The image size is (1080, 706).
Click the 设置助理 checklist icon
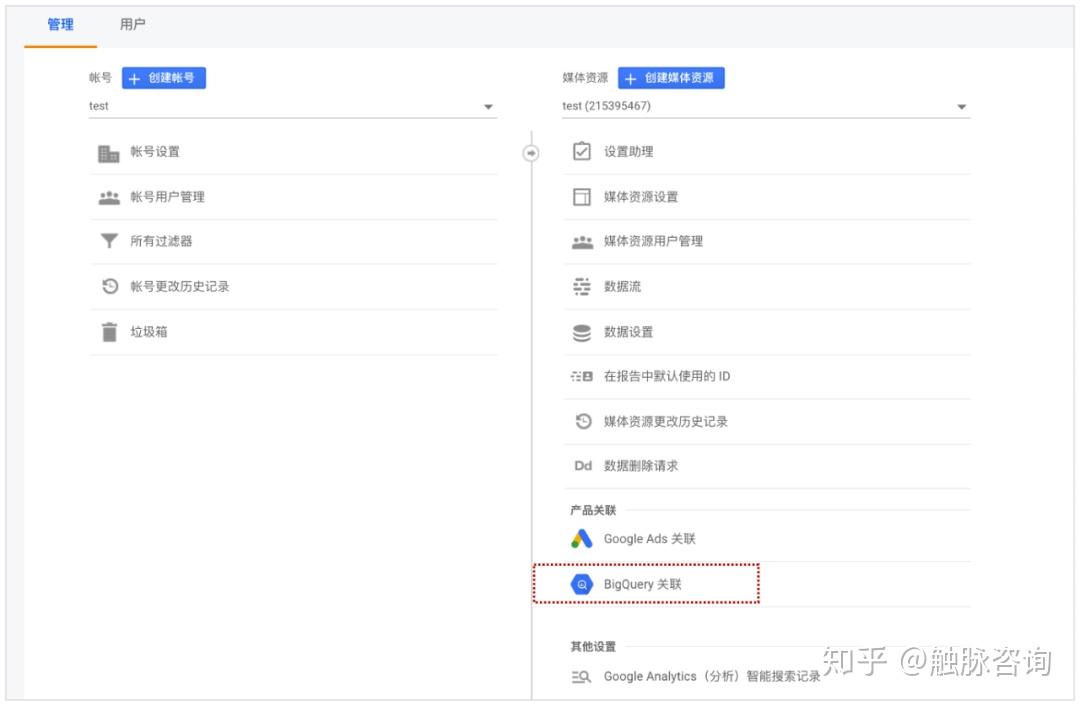coord(582,151)
